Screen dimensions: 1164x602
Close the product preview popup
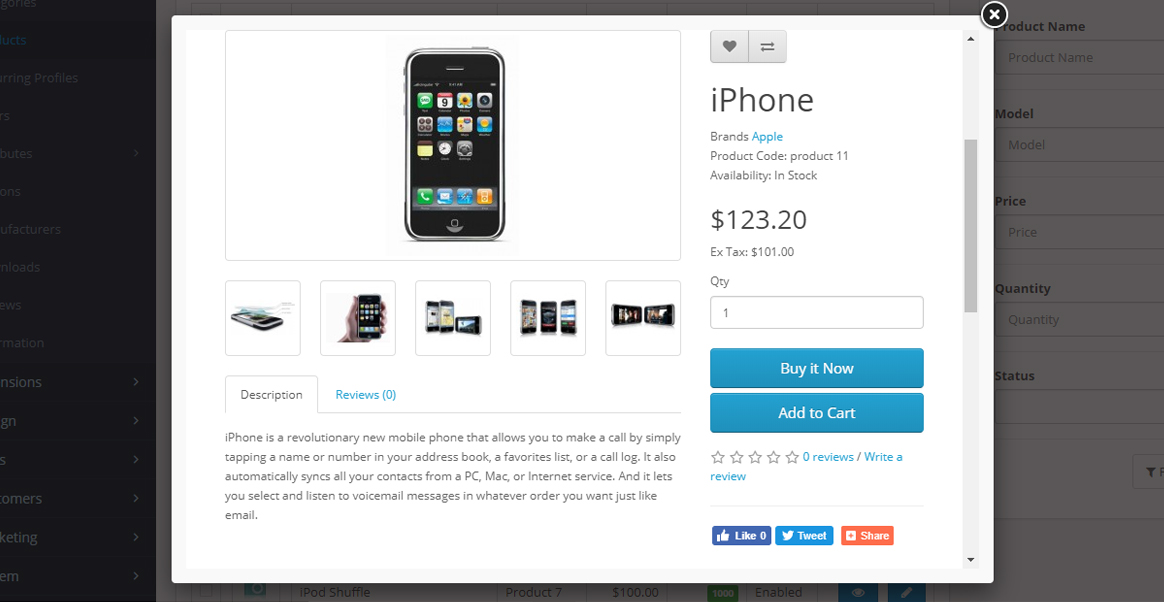(x=994, y=14)
